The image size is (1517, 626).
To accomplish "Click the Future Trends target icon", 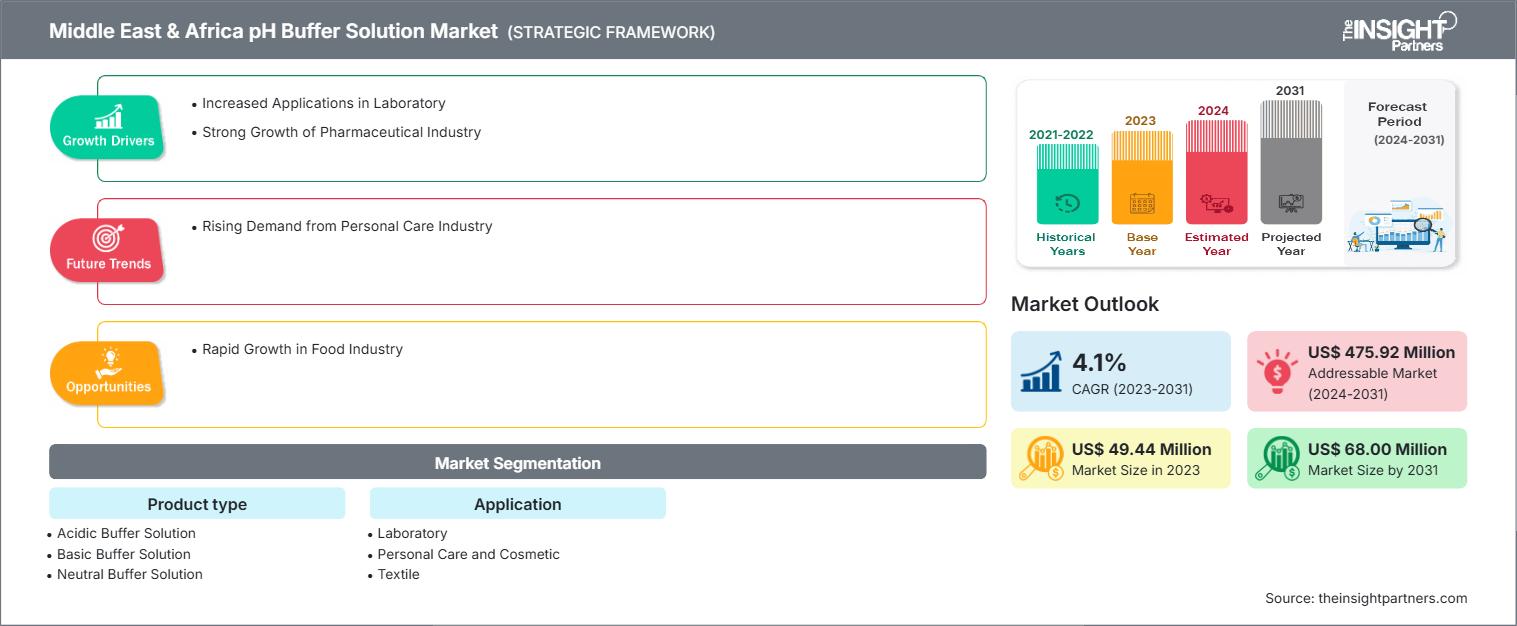I will 108,239.
